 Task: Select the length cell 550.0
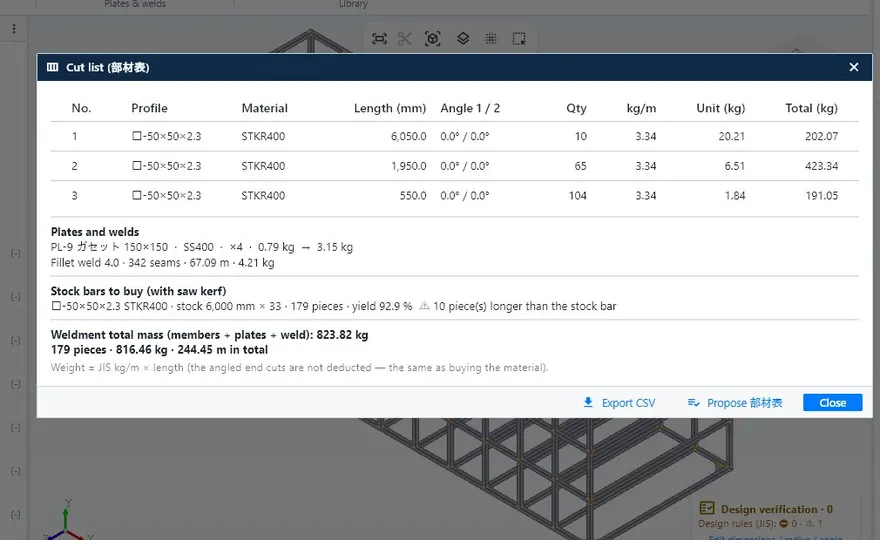(412, 196)
